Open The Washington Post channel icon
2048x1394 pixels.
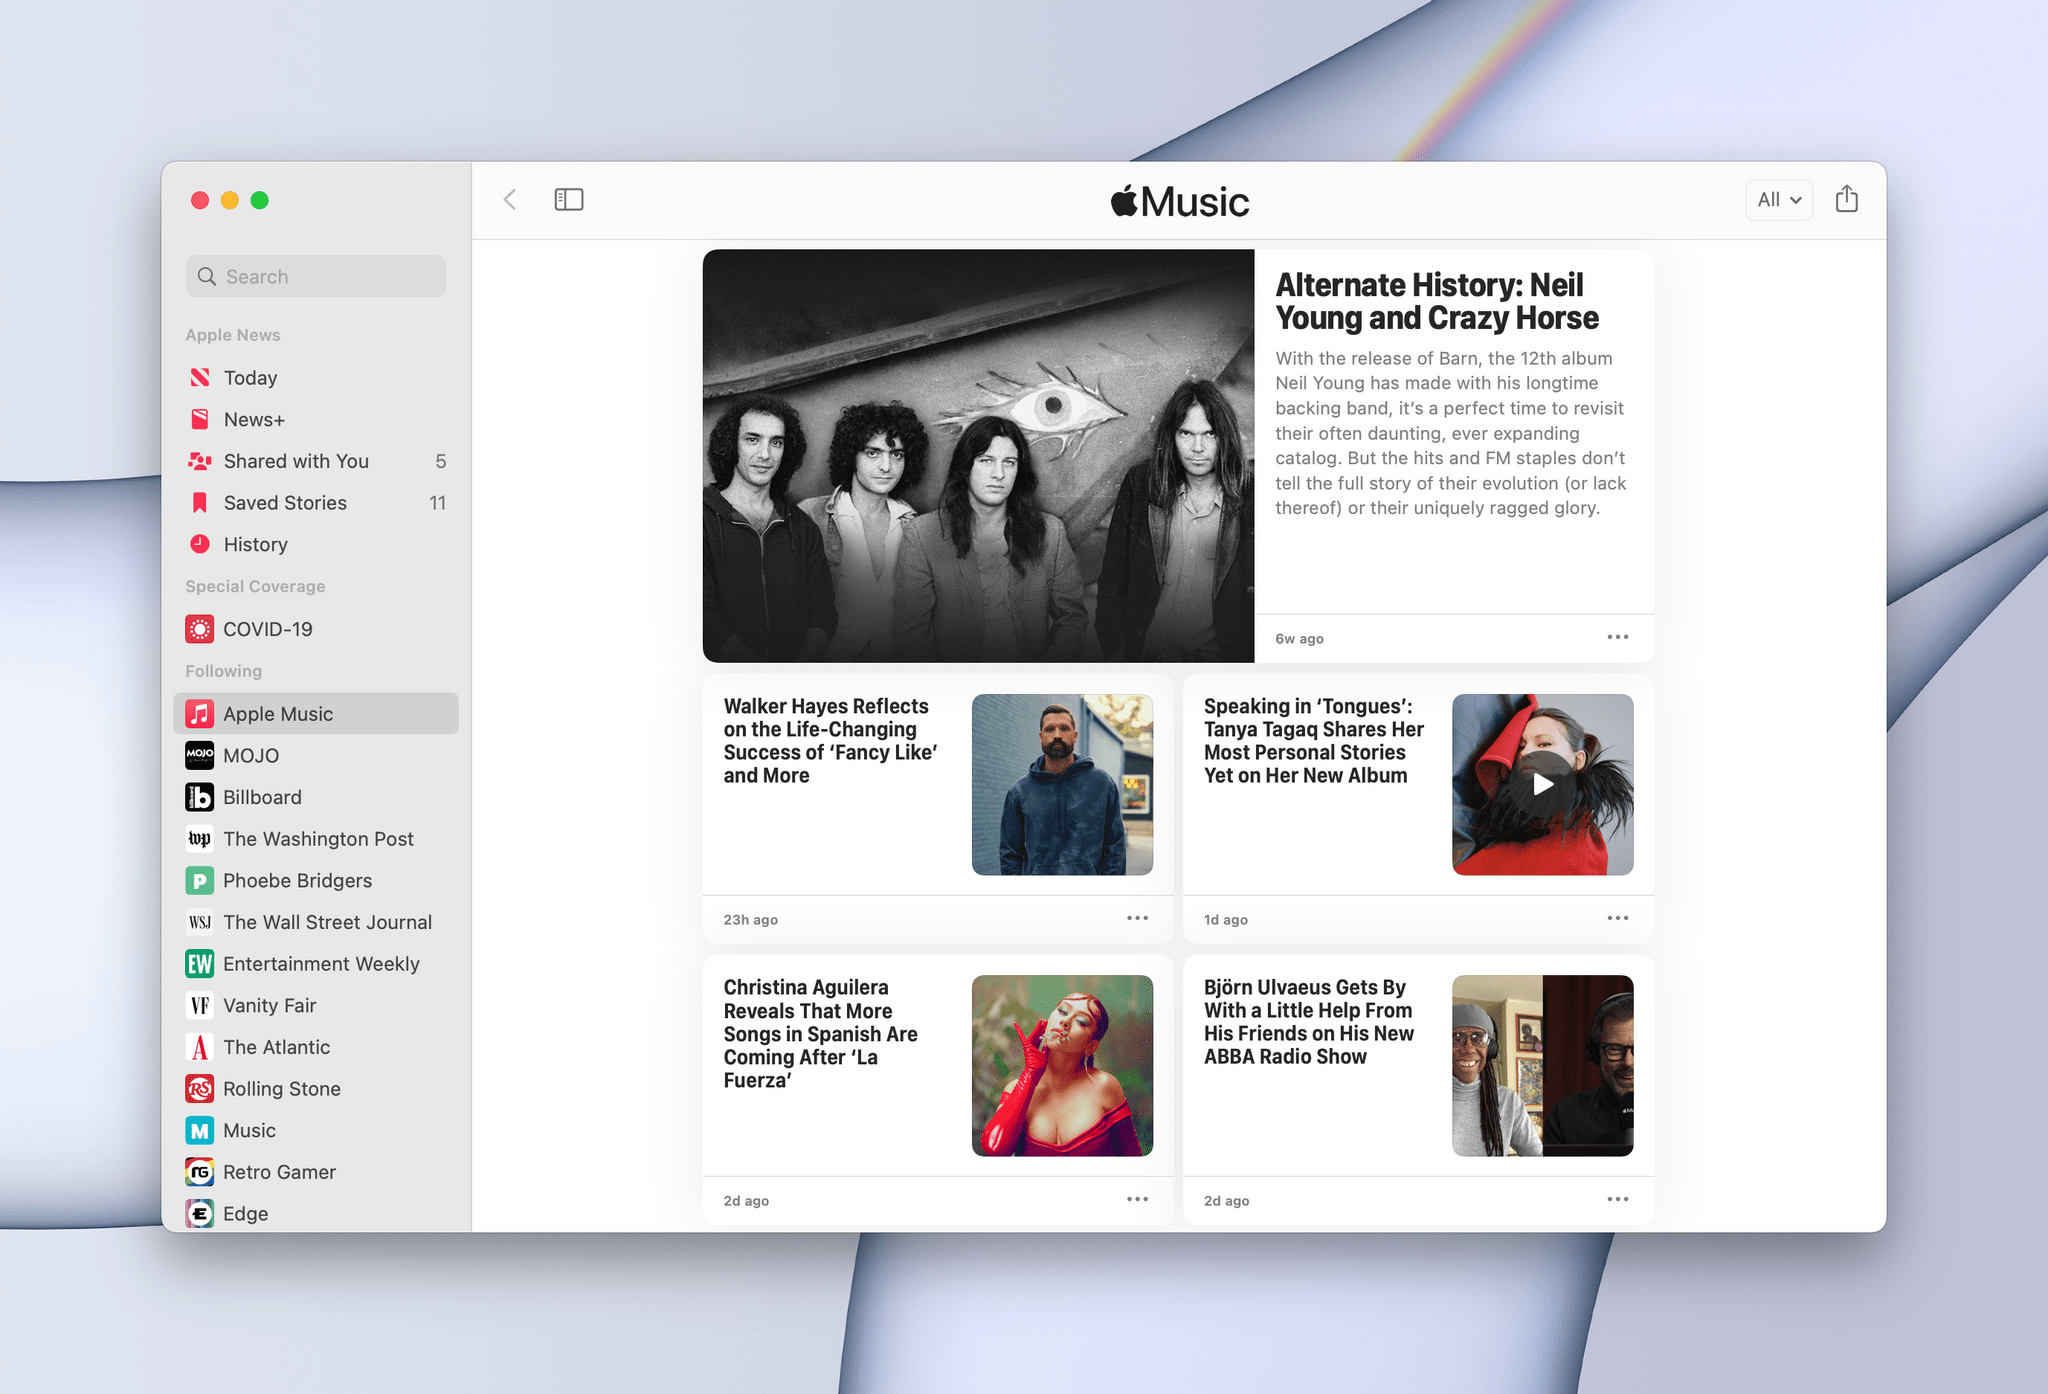200,838
